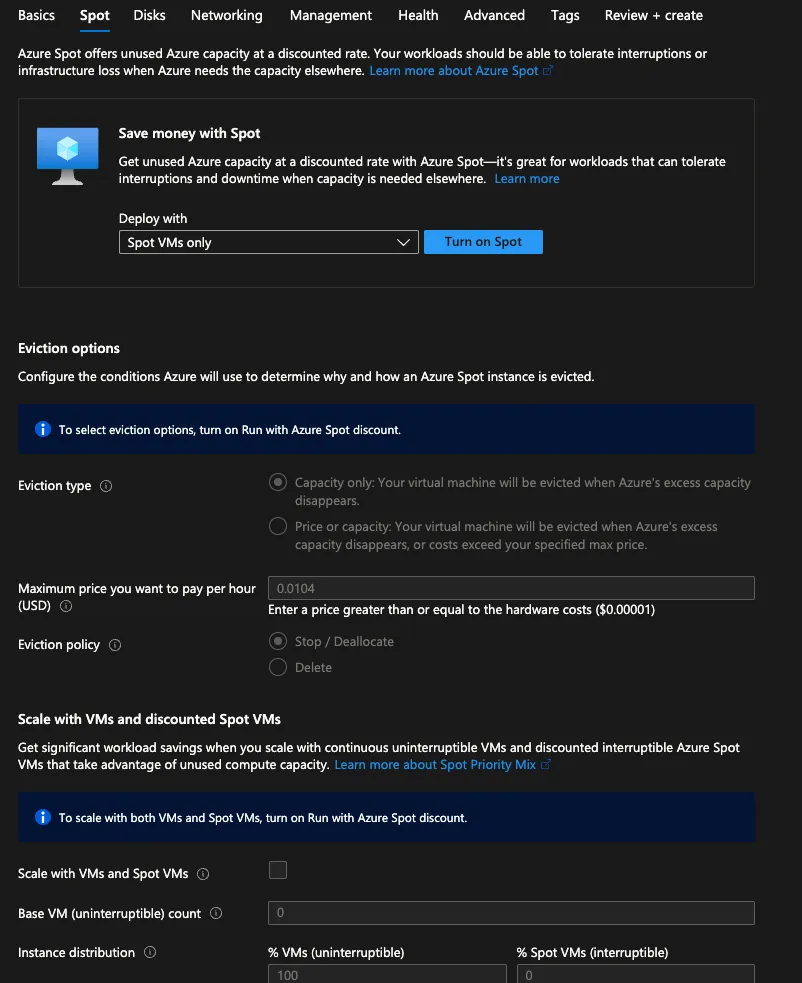Click Scale with VMs and discounted Spot VMs heading

pyautogui.click(x=149, y=719)
